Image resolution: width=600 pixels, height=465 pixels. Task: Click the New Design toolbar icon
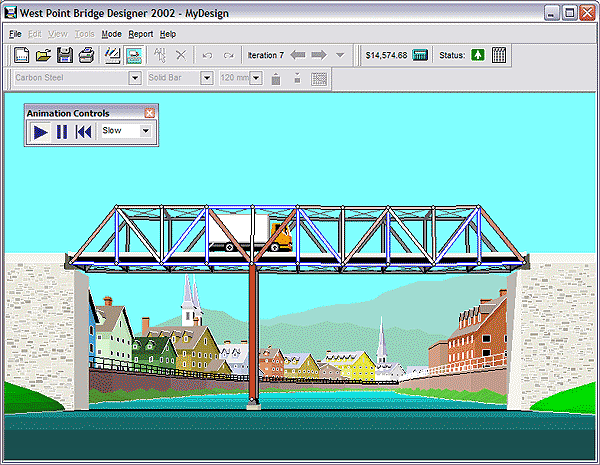[22, 55]
